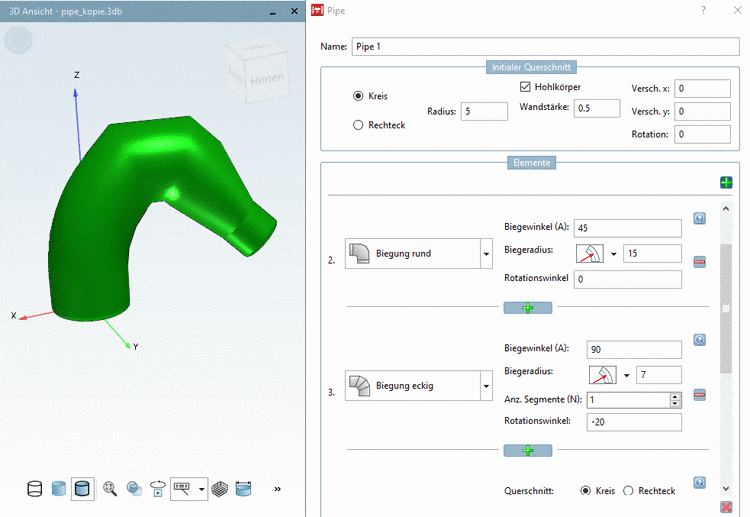Select Kreis initial cross-section radio button
The image size is (750, 517).
(x=358, y=96)
